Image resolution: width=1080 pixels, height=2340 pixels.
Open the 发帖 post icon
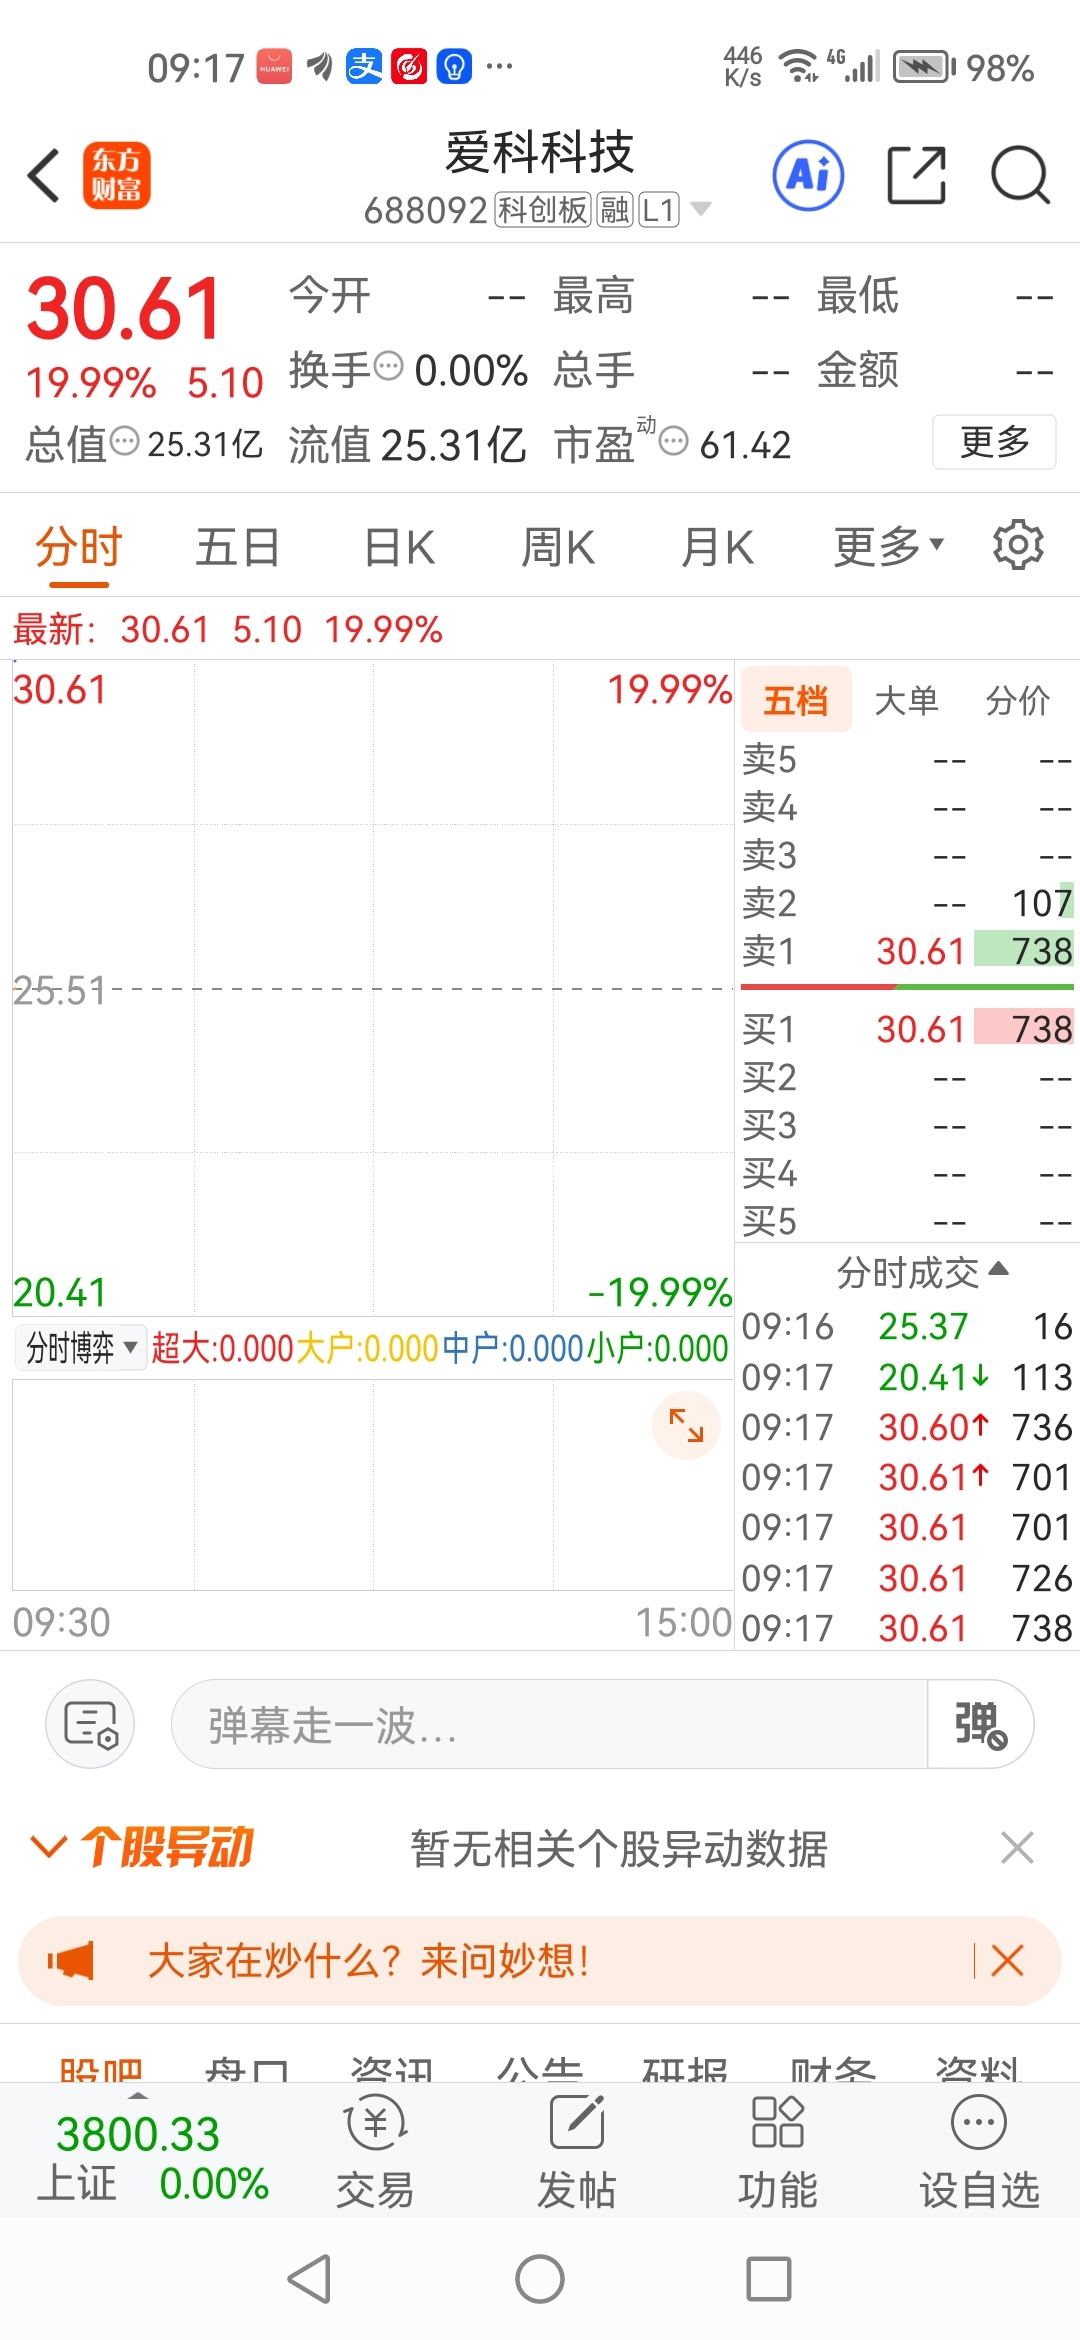(x=576, y=2152)
